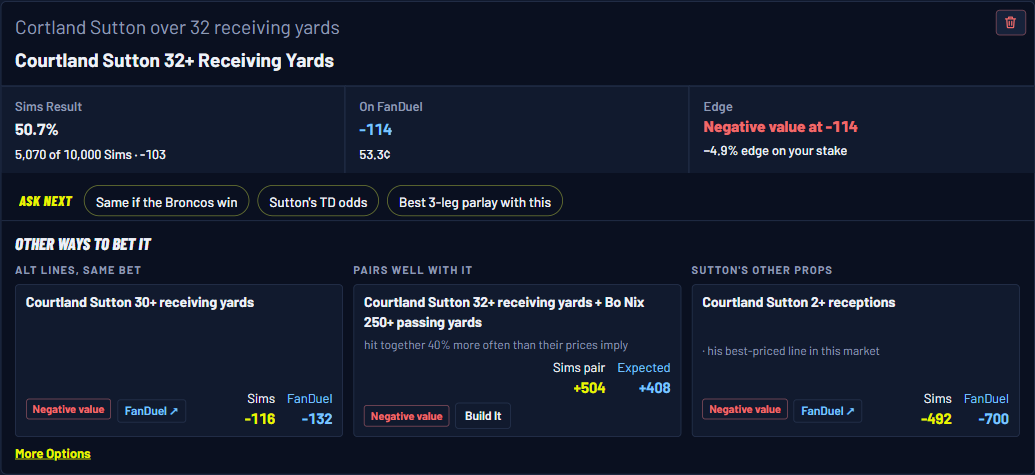
Task: Ask 'Same if the Broncos win'
Action: pyautogui.click(x=166, y=202)
